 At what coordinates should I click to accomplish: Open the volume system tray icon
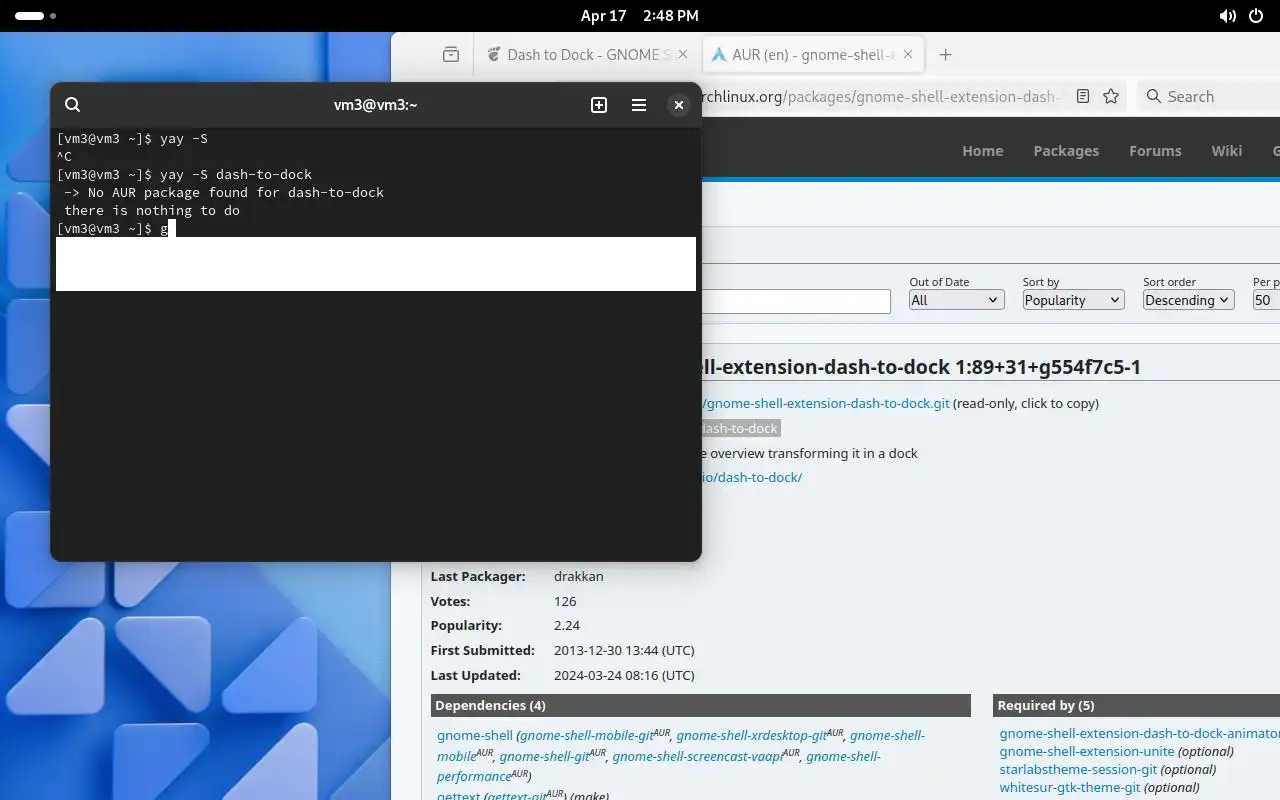1228,16
